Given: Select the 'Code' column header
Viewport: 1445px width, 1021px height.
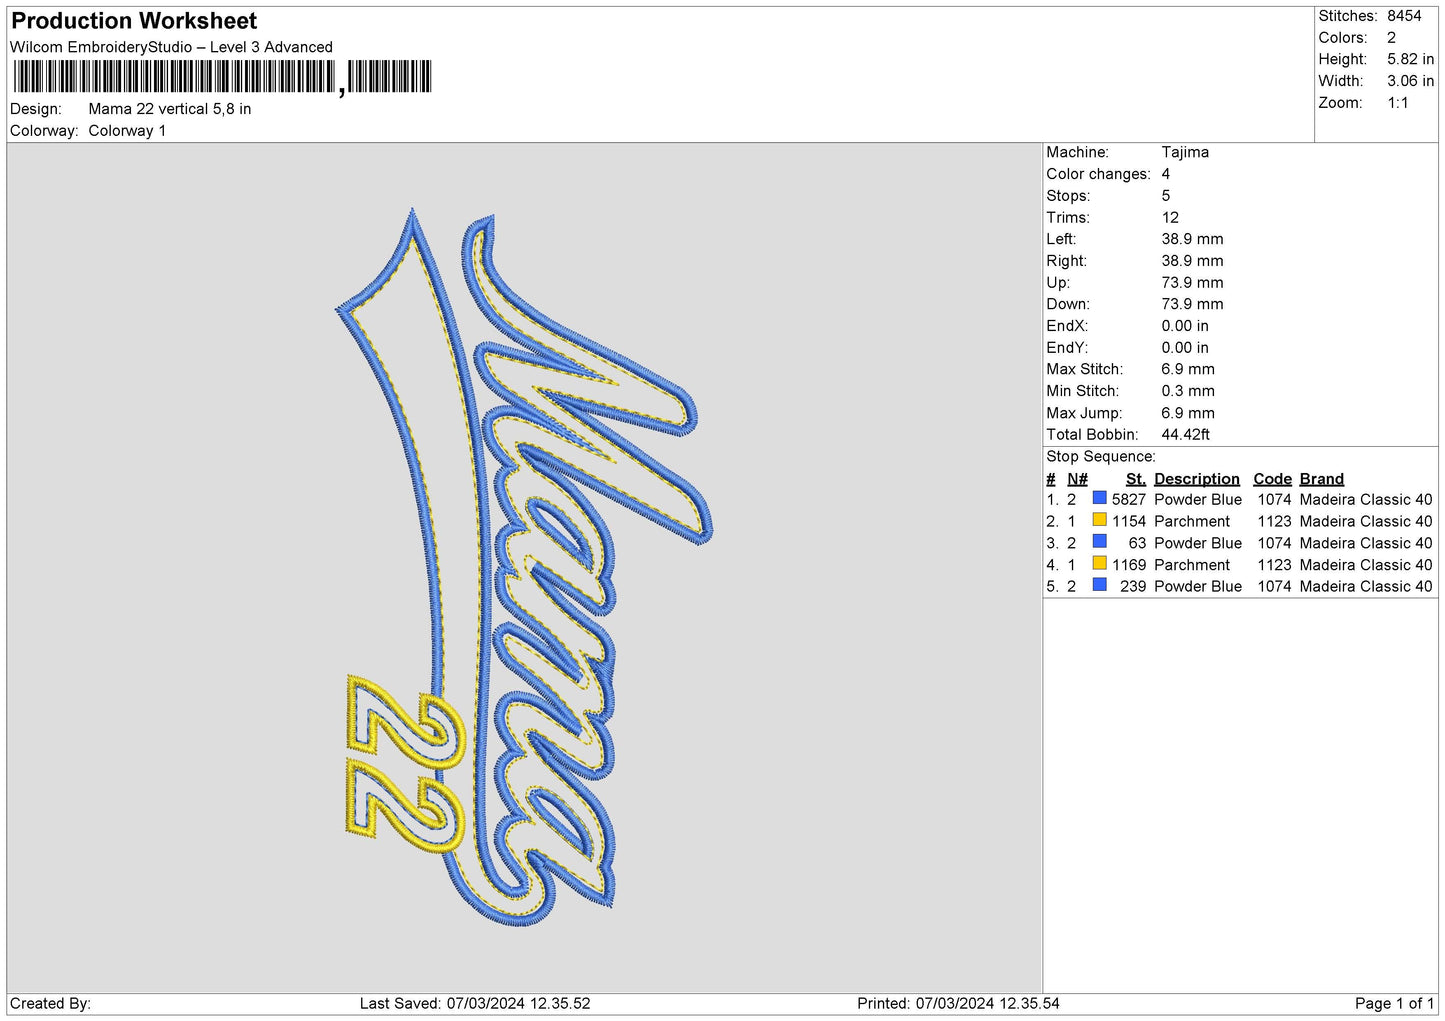Looking at the screenshot, I should (x=1272, y=479).
